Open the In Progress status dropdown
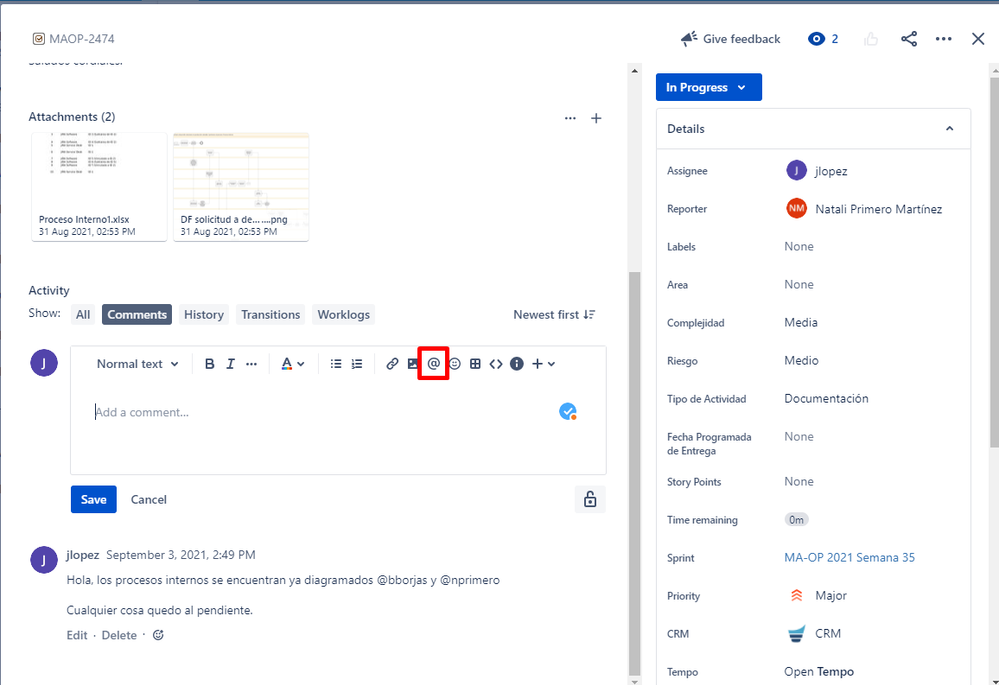The width and height of the screenshot is (999, 685). [x=708, y=87]
